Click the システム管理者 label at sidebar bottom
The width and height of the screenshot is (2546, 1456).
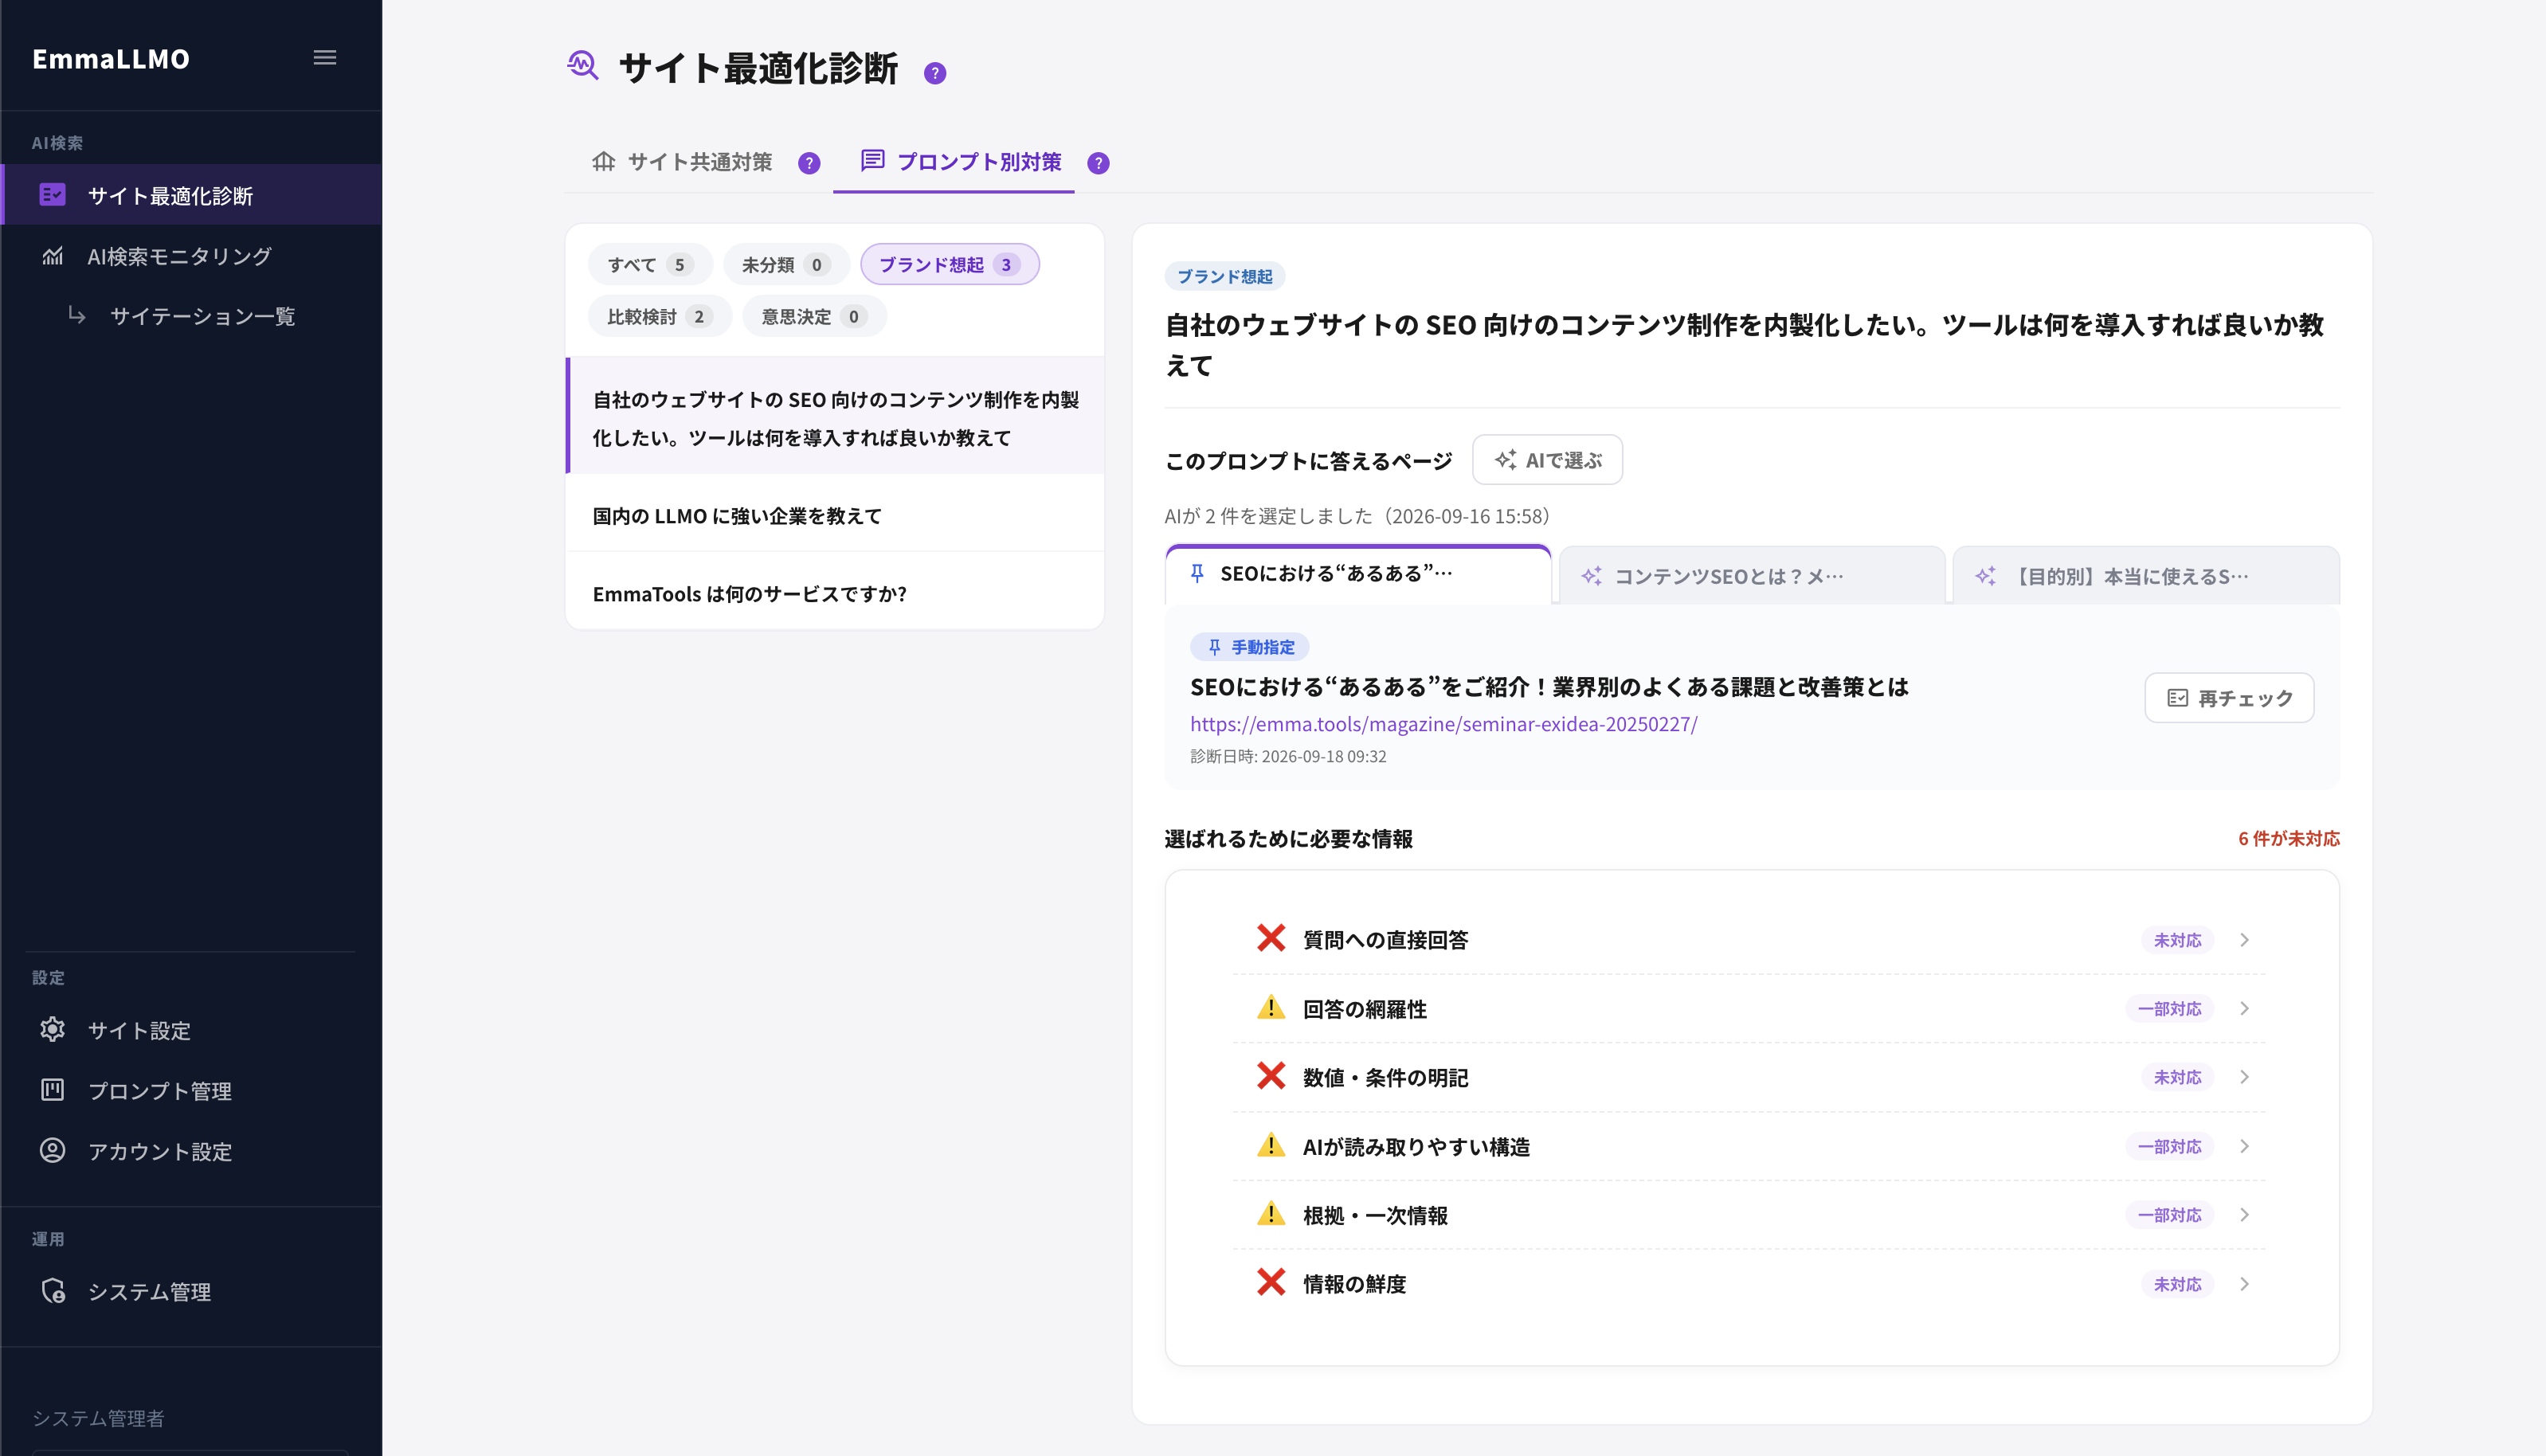pyautogui.click(x=98, y=1418)
